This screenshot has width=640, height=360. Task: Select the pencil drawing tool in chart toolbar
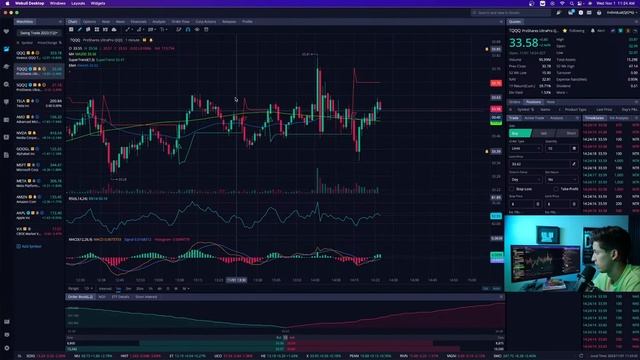pos(80,29)
